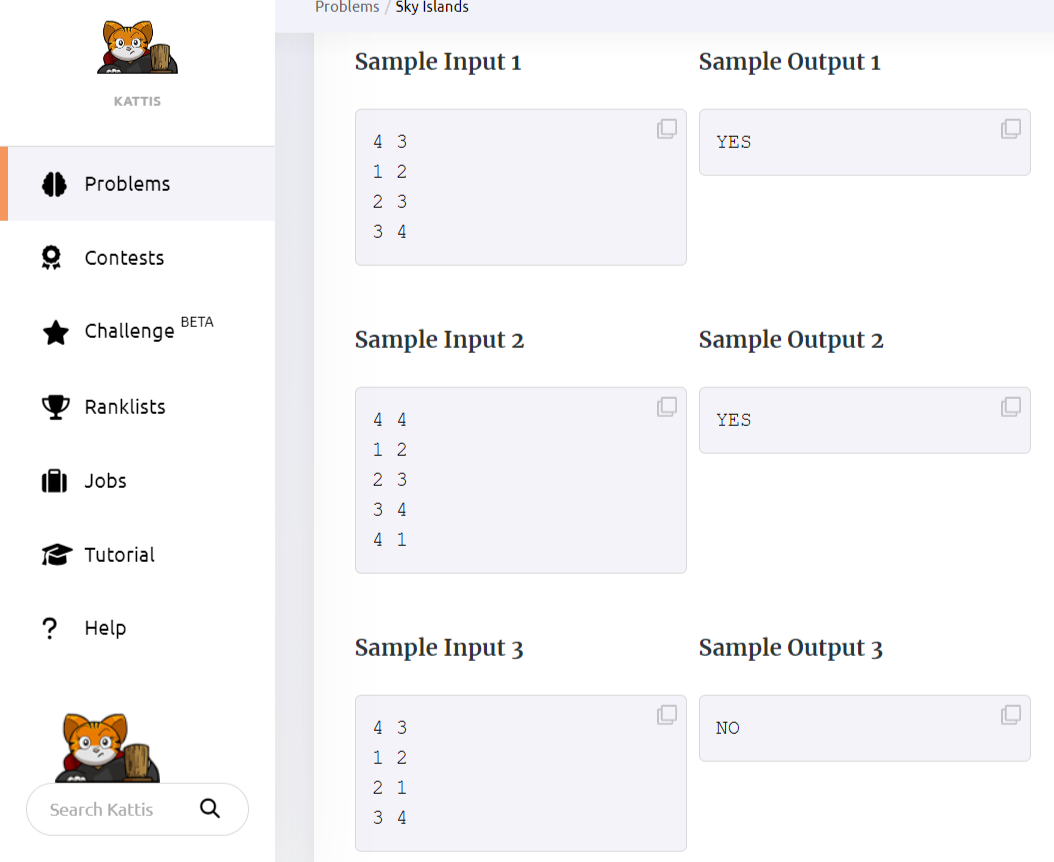Go to the Jobs page

(x=106, y=481)
